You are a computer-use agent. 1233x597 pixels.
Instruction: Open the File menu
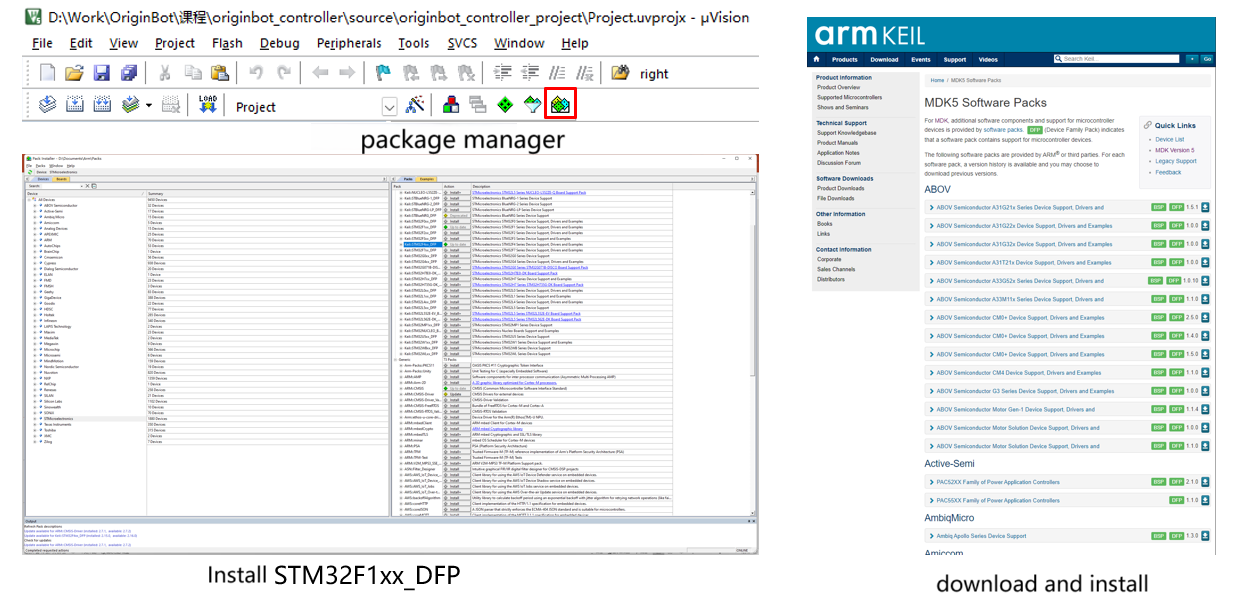42,43
